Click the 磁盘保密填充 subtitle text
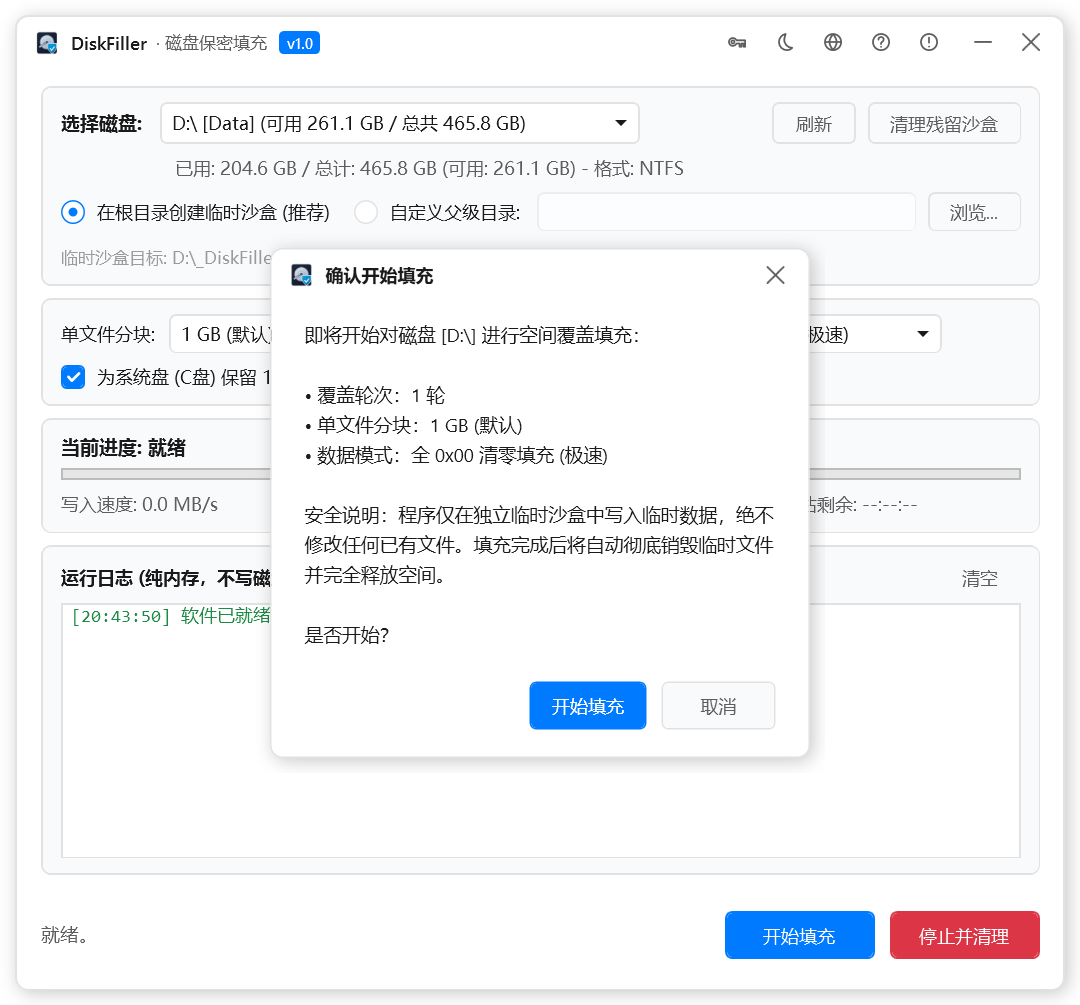The image size is (1080, 1005). click(x=216, y=43)
